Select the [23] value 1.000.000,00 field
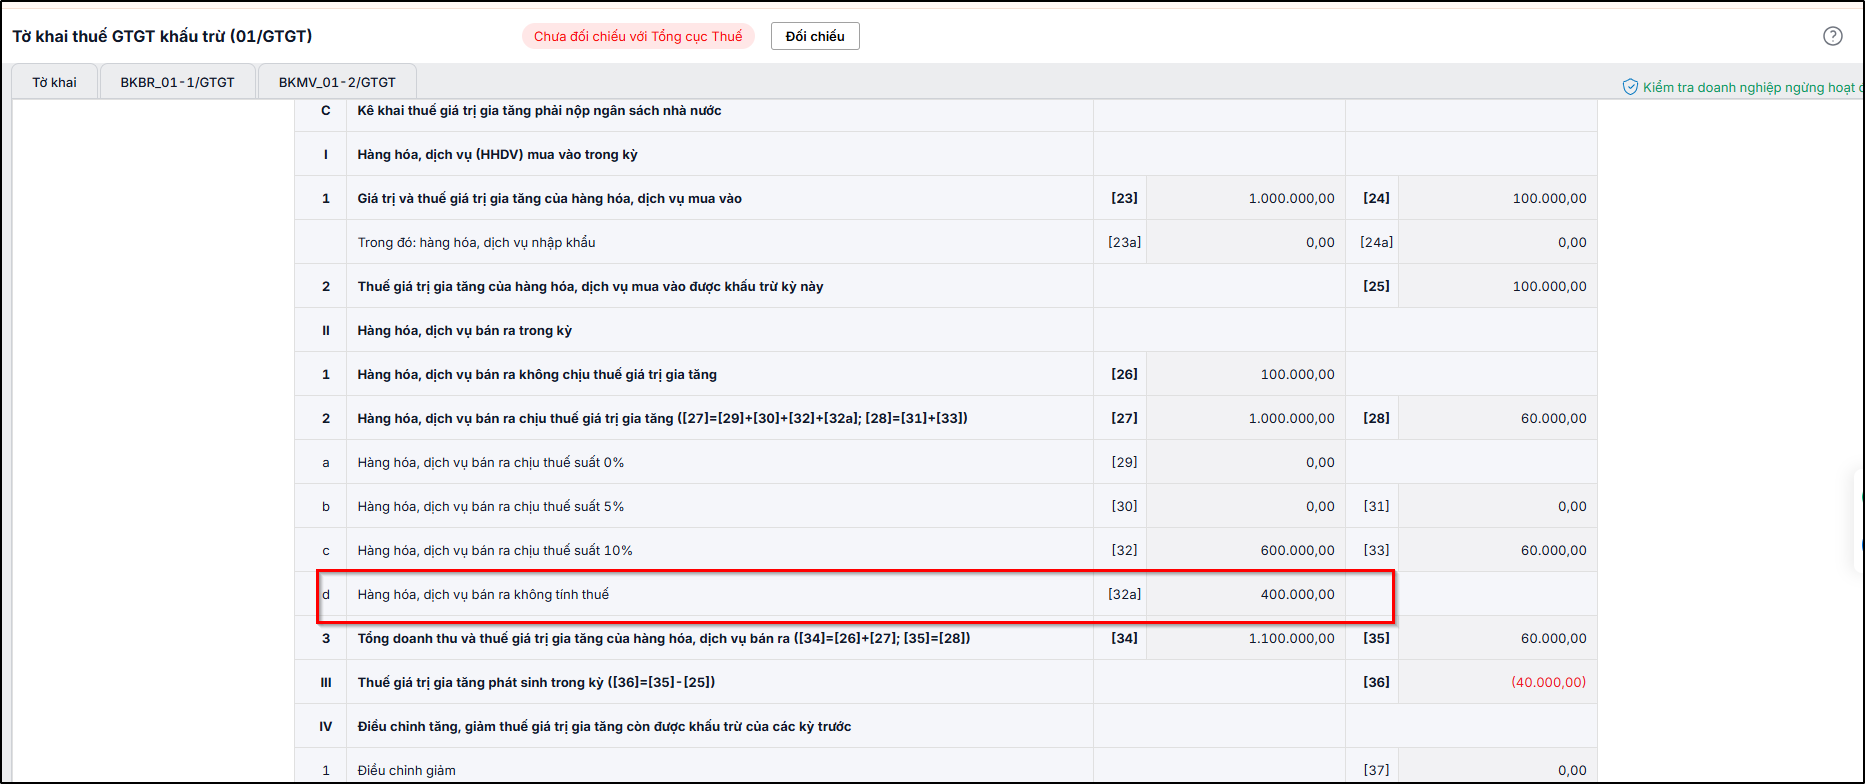 click(x=1245, y=198)
